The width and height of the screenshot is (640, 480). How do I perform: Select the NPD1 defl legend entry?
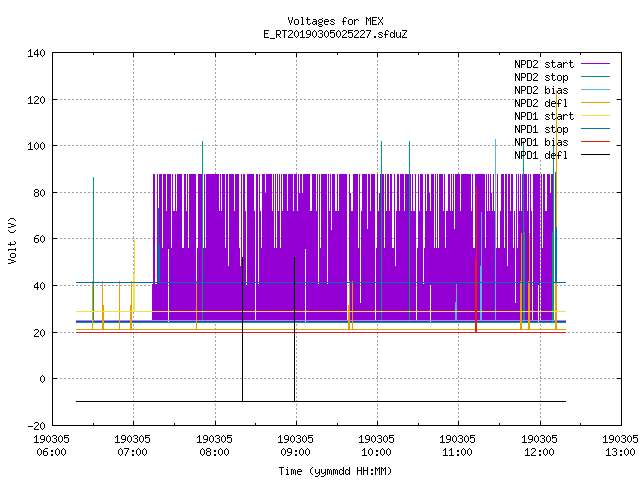(541, 156)
